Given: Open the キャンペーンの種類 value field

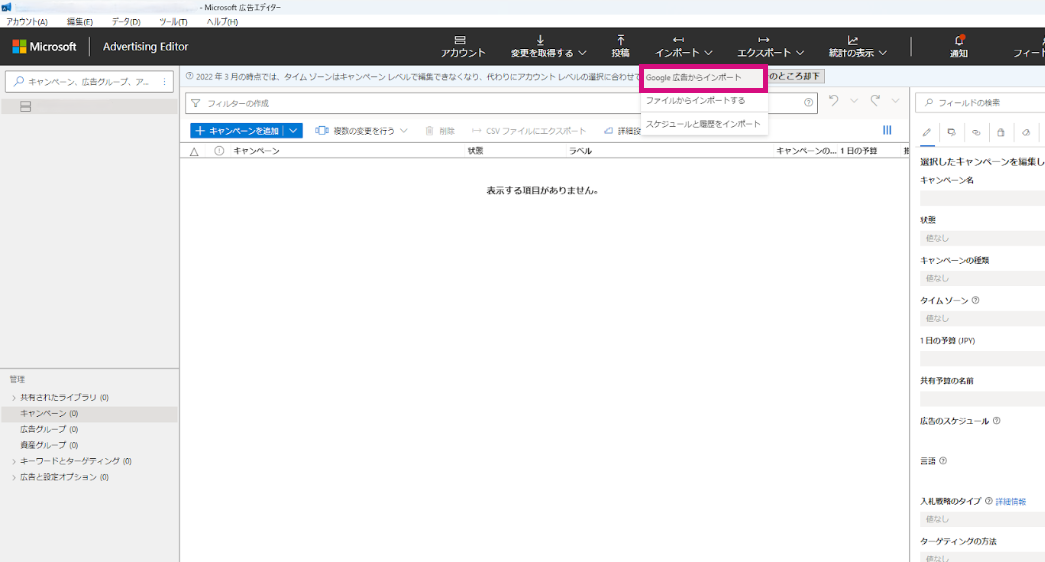Looking at the screenshot, I should click(x=982, y=278).
